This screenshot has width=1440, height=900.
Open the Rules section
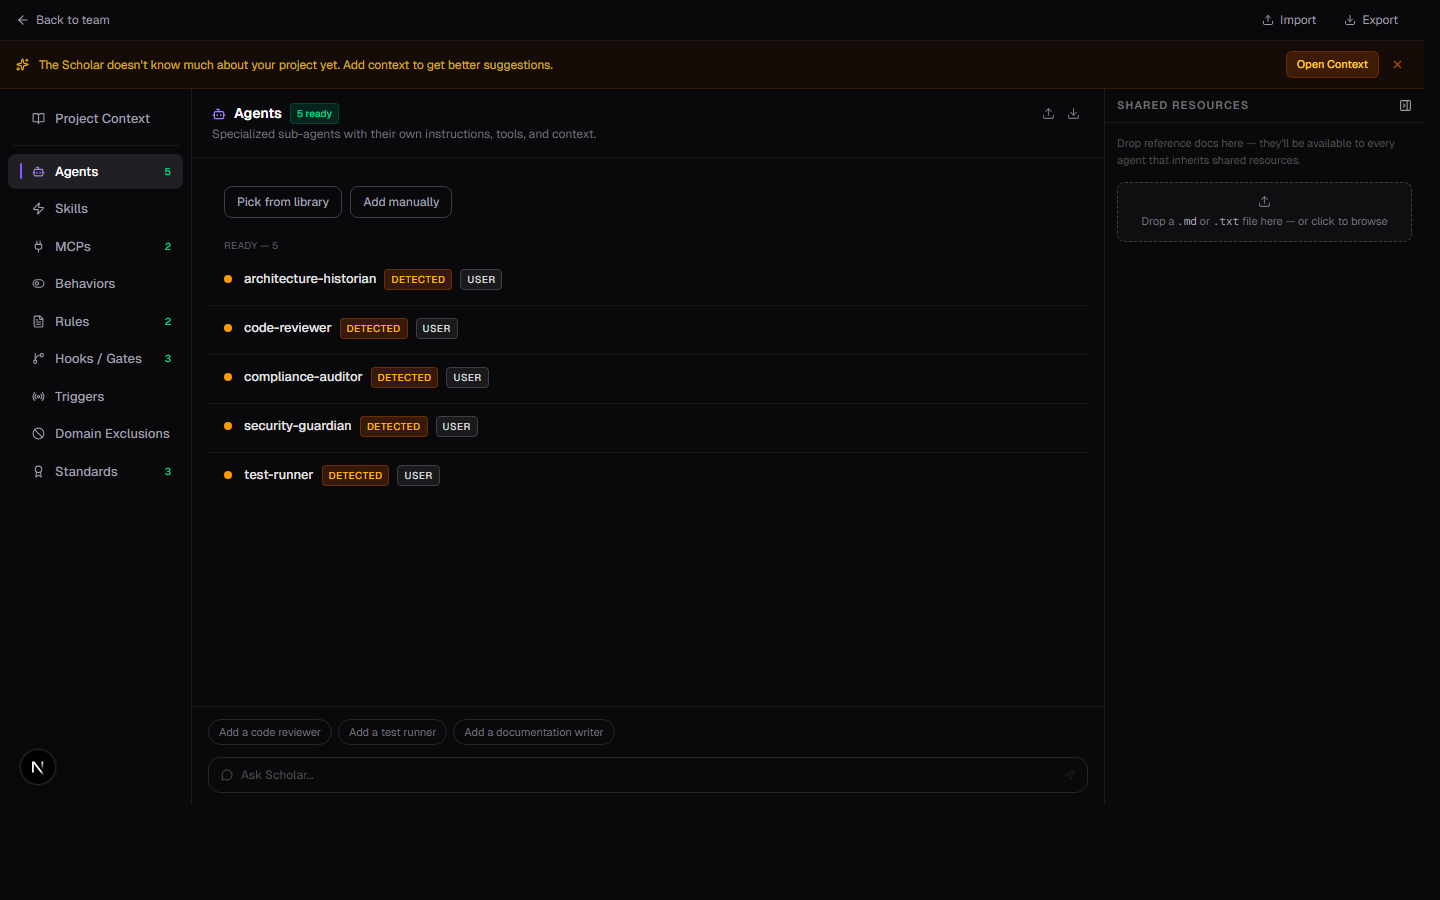point(95,322)
